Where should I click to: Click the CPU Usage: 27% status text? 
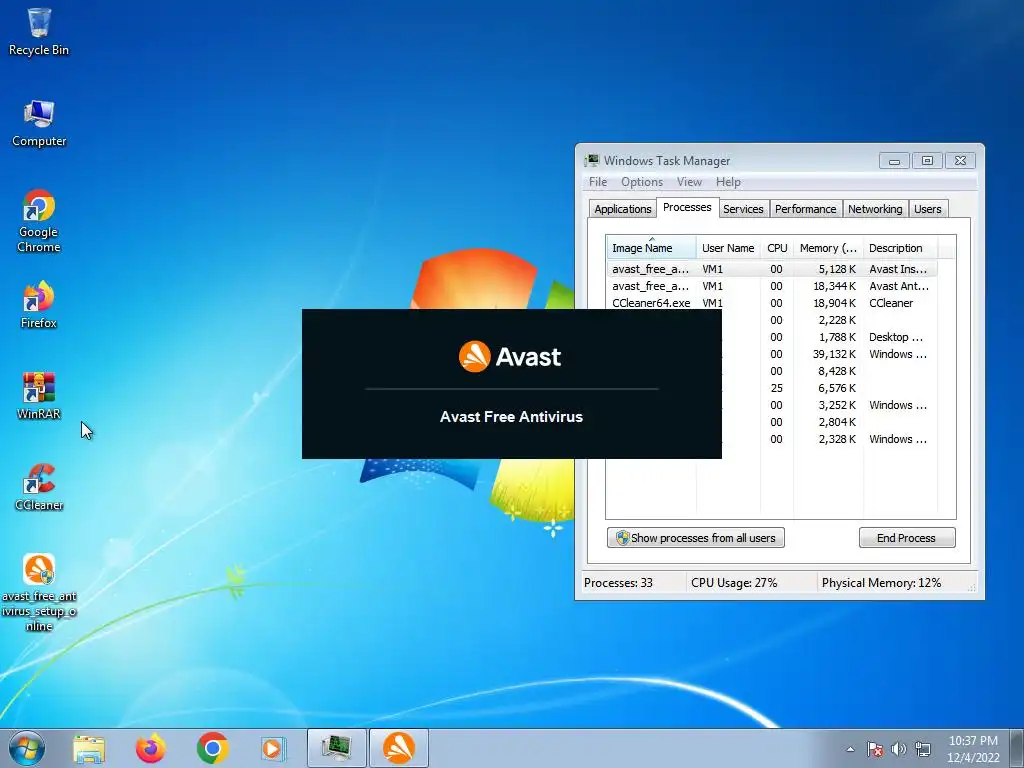[x=734, y=583]
